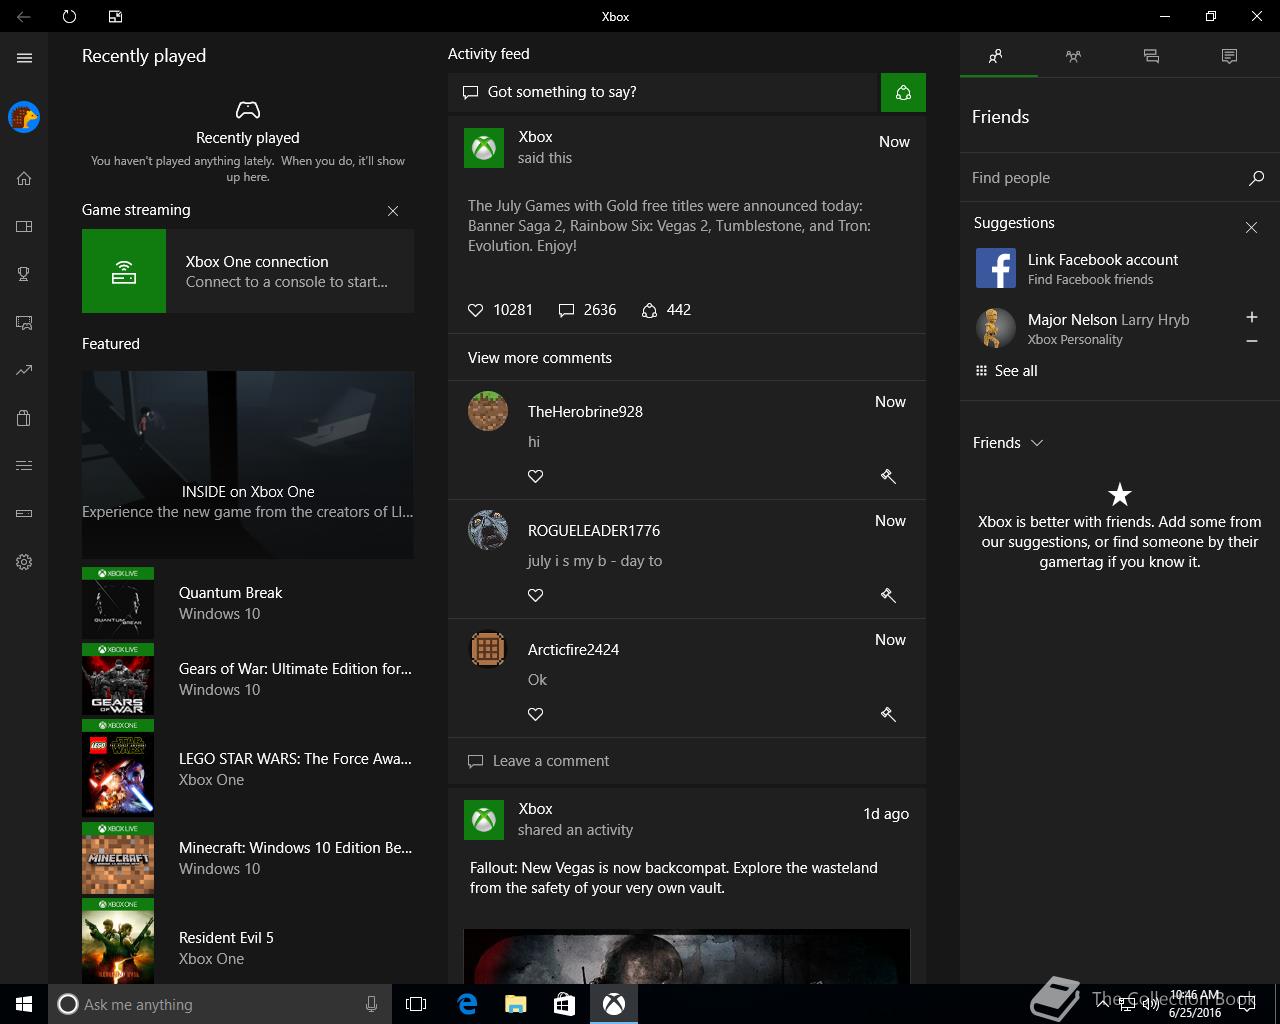Click the Find people input field

coord(1105,178)
